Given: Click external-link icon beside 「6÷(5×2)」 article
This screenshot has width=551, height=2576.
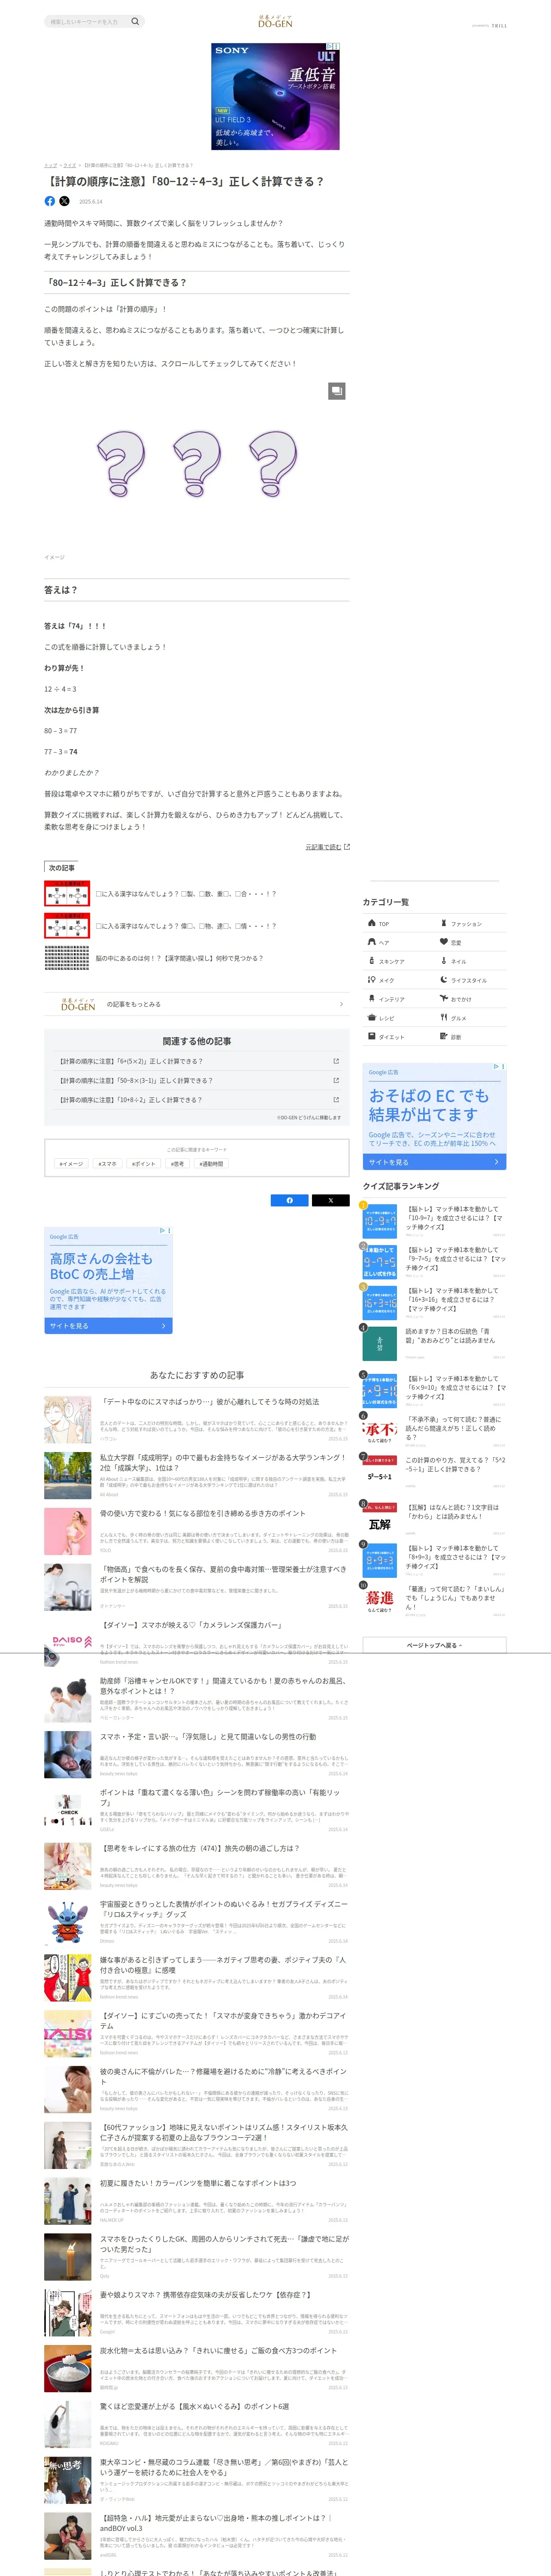Looking at the screenshot, I should pyautogui.click(x=336, y=1061).
